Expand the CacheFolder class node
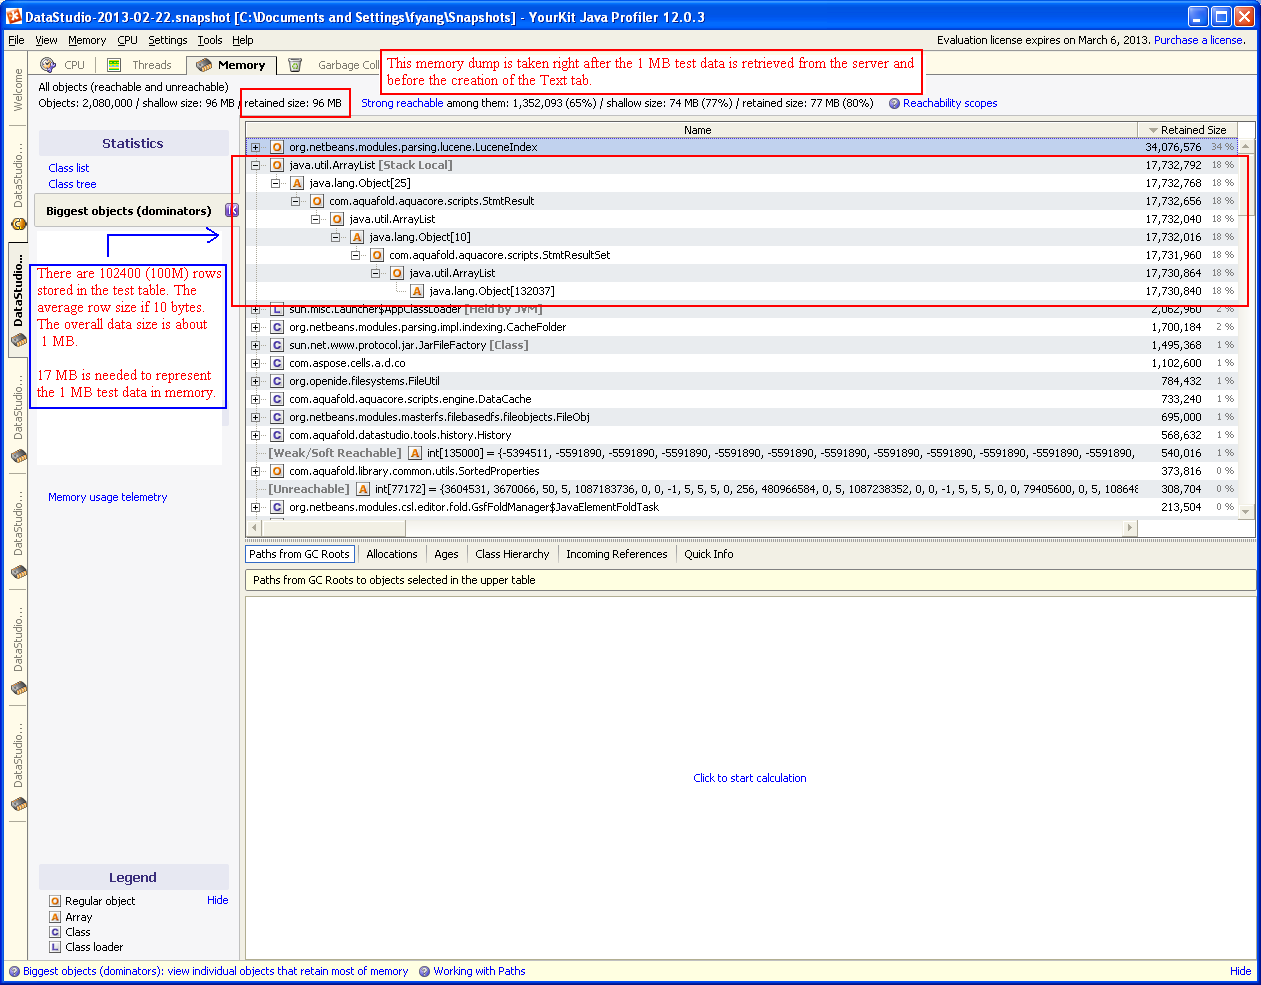This screenshot has width=1261, height=985. coord(255,327)
